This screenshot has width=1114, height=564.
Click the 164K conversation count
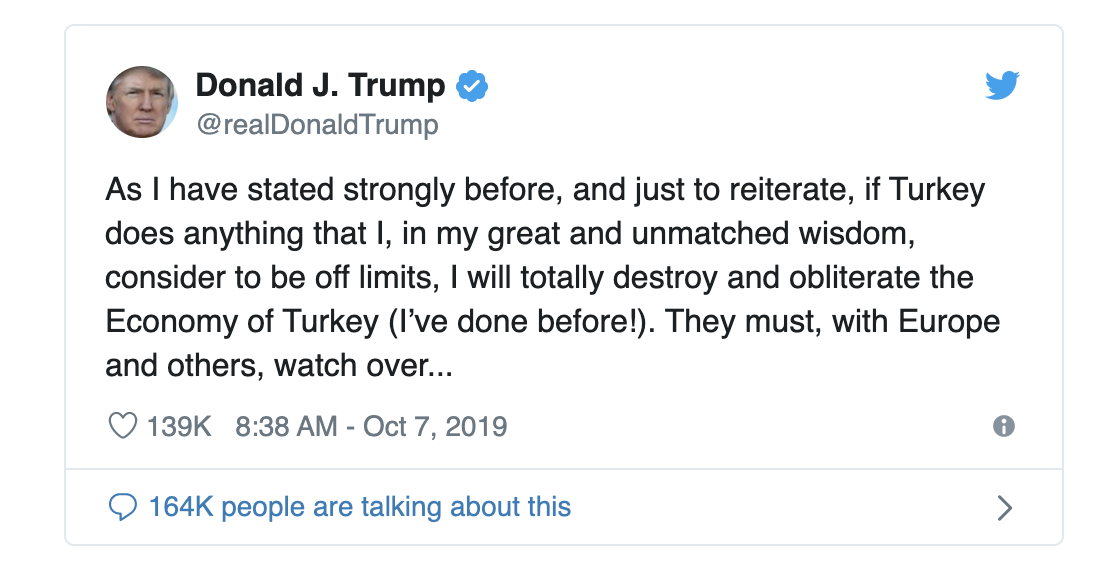tap(180, 507)
